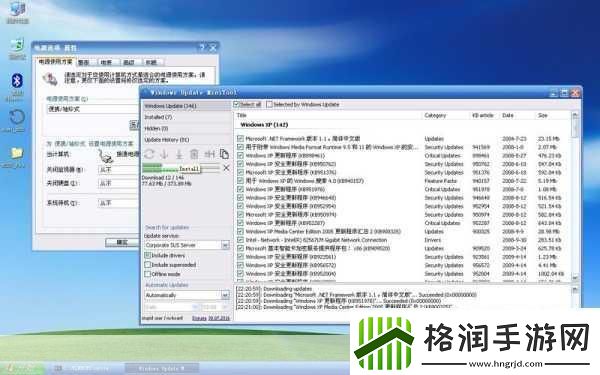Click the 确定 button in Power Options
The image size is (600, 375).
click(x=122, y=242)
